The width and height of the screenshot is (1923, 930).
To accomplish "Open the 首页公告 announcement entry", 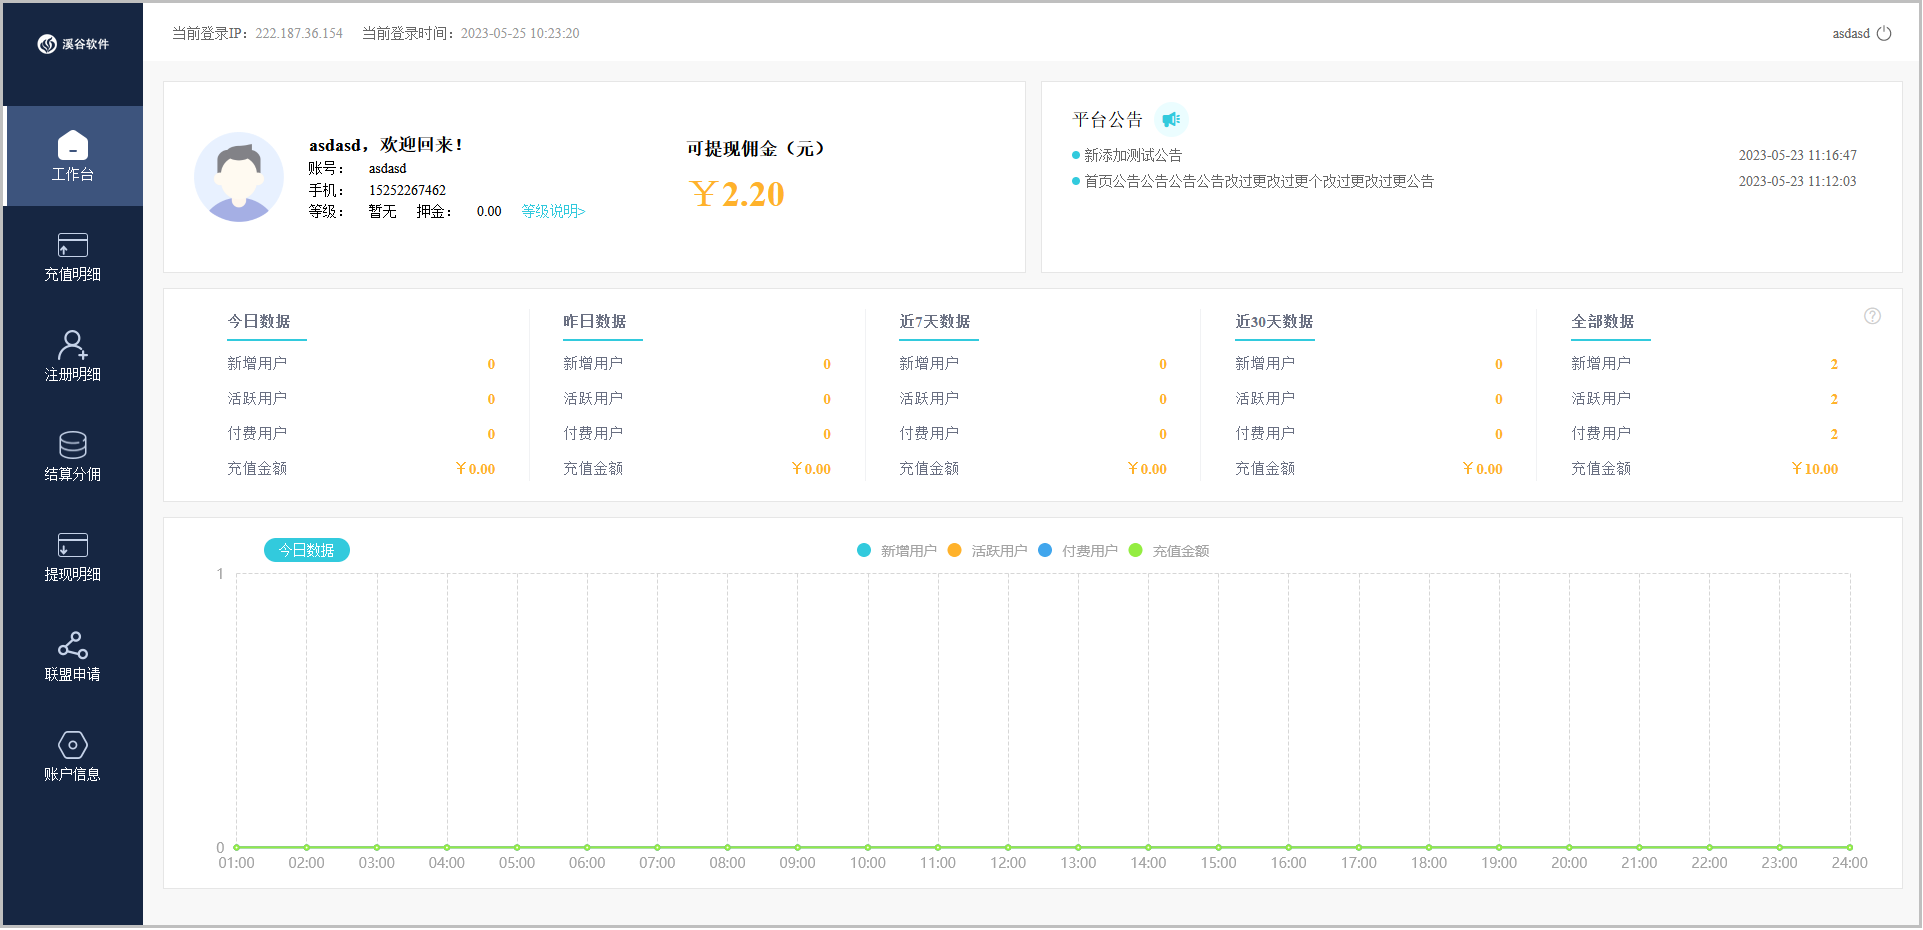I will click(1259, 181).
